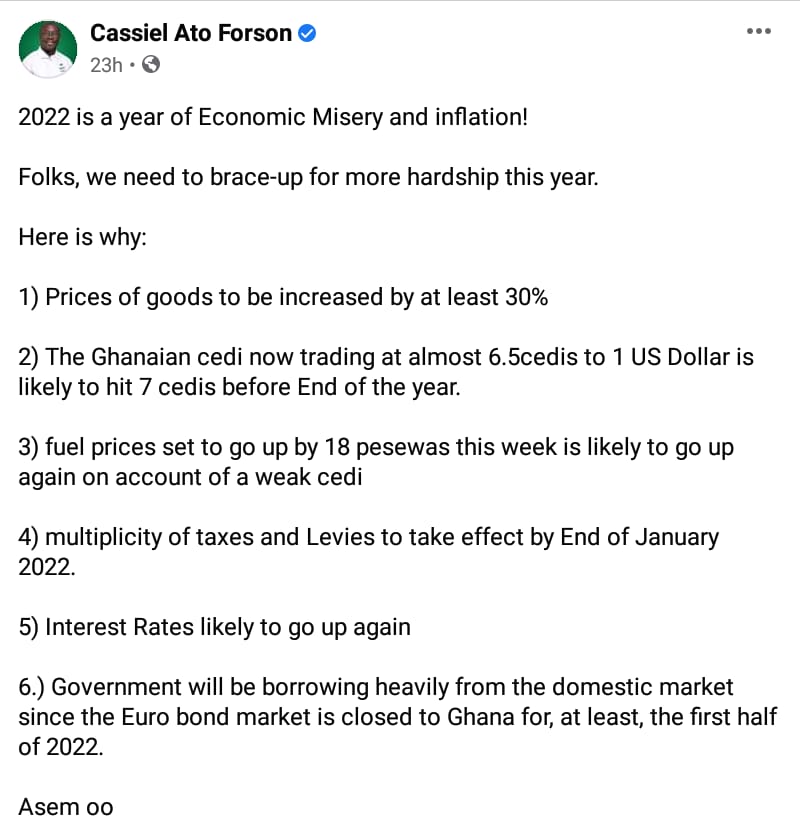Screen dimensions: 800x836
Task: Click point 3 about fuel prices
Action: pos(375,447)
